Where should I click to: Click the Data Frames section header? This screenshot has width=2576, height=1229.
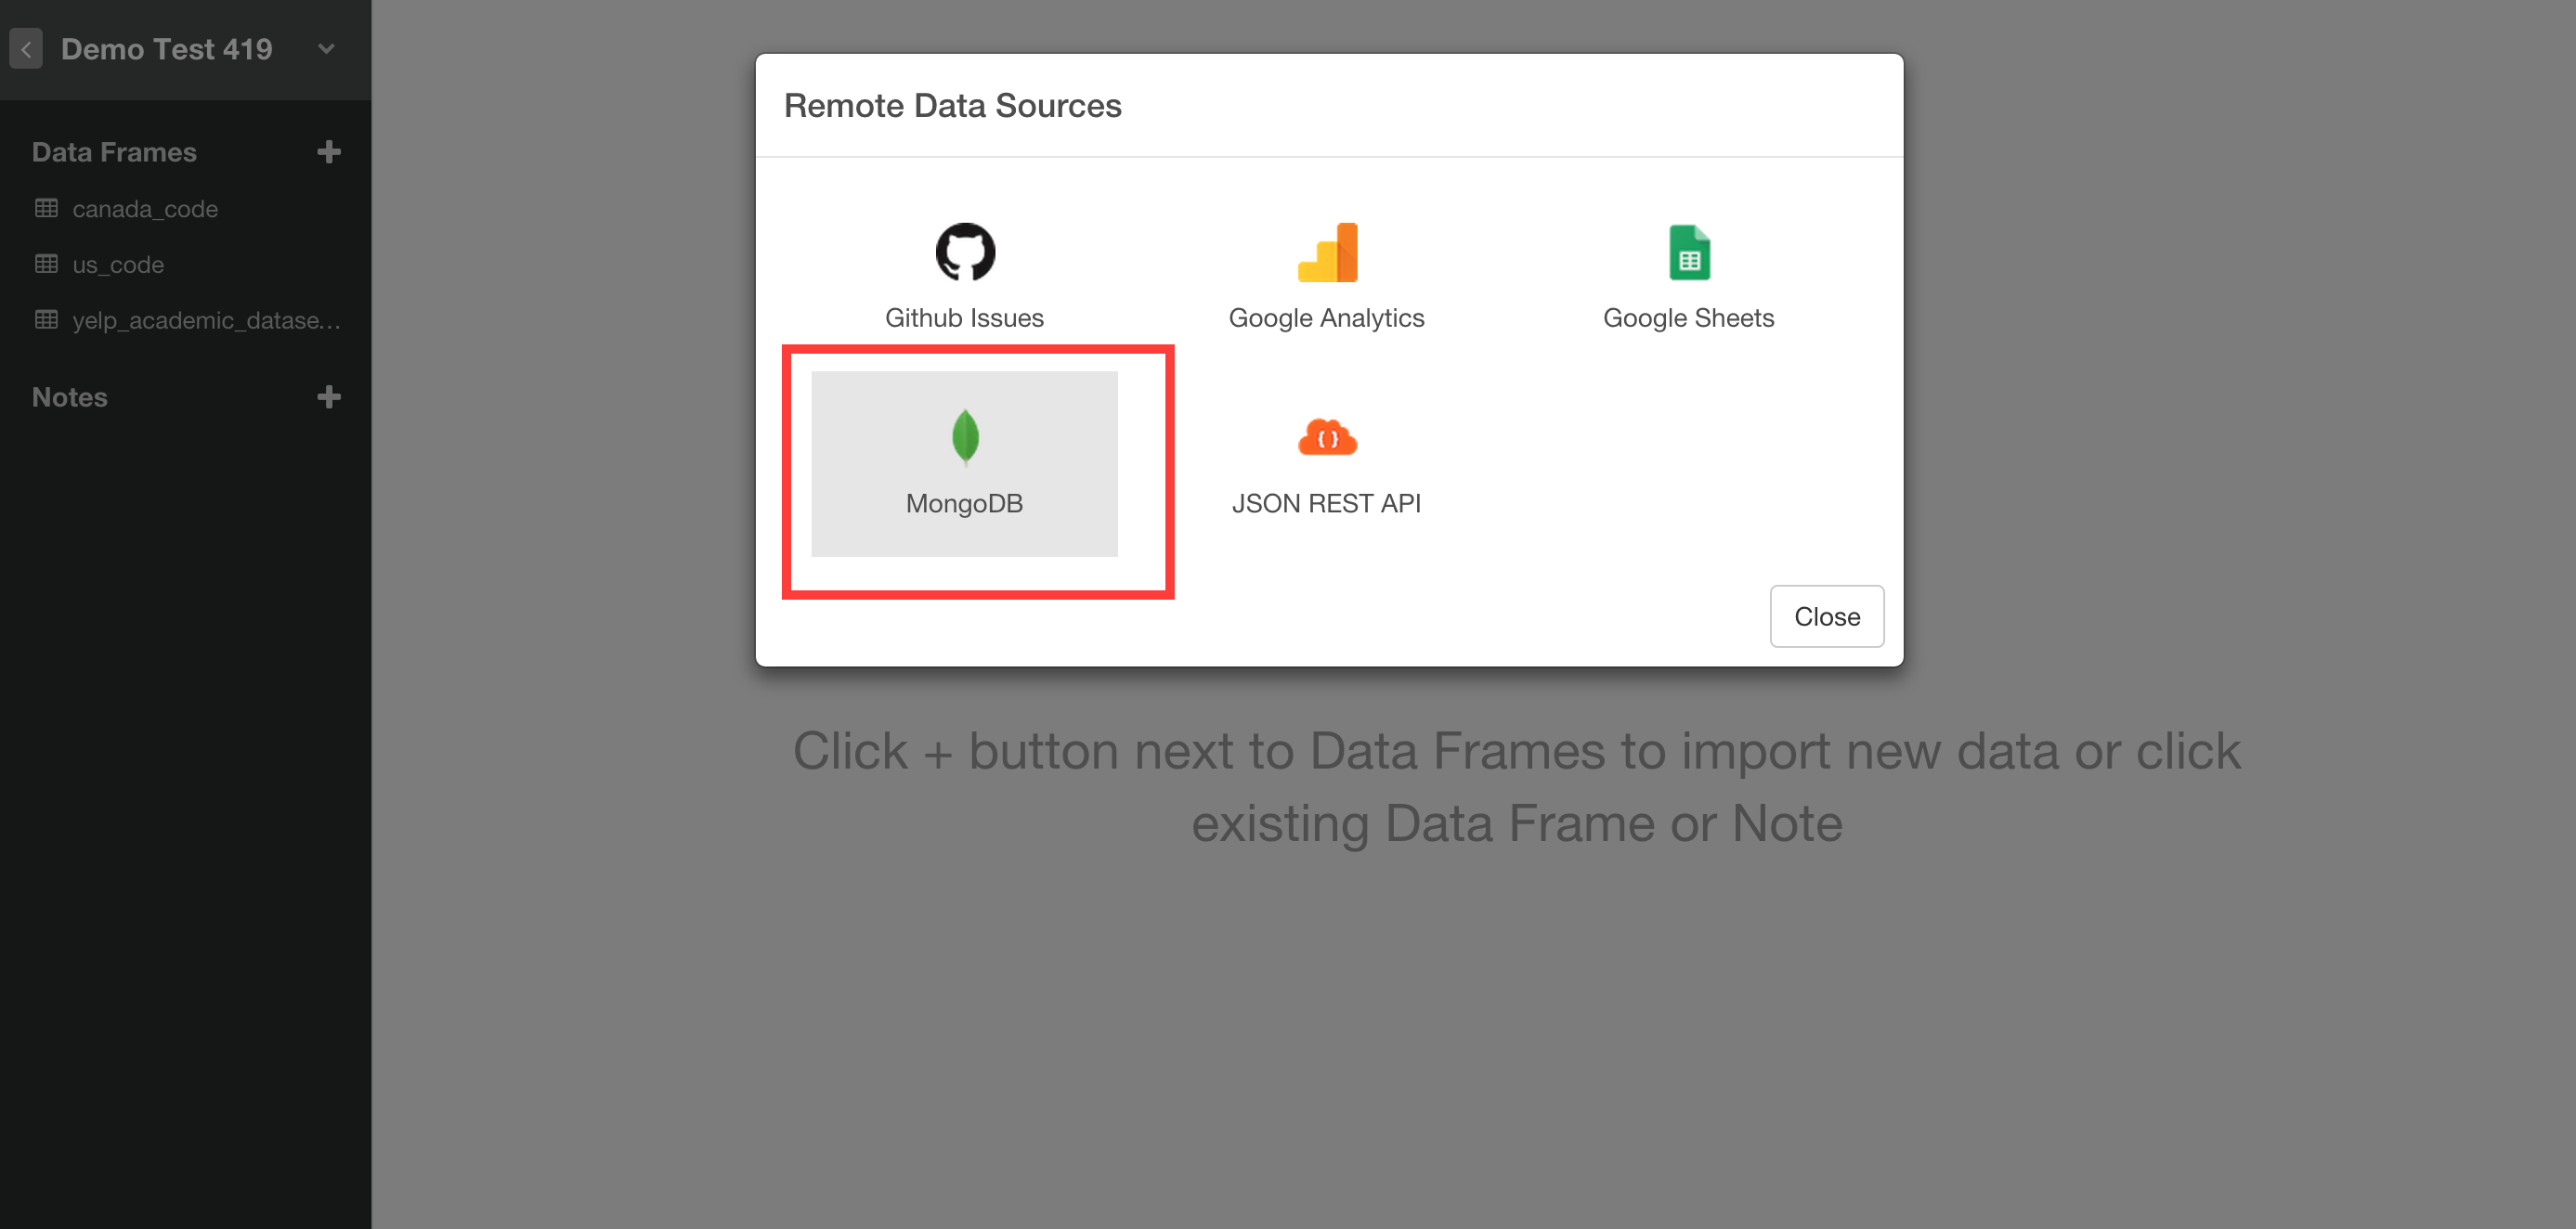pyautogui.click(x=113, y=151)
